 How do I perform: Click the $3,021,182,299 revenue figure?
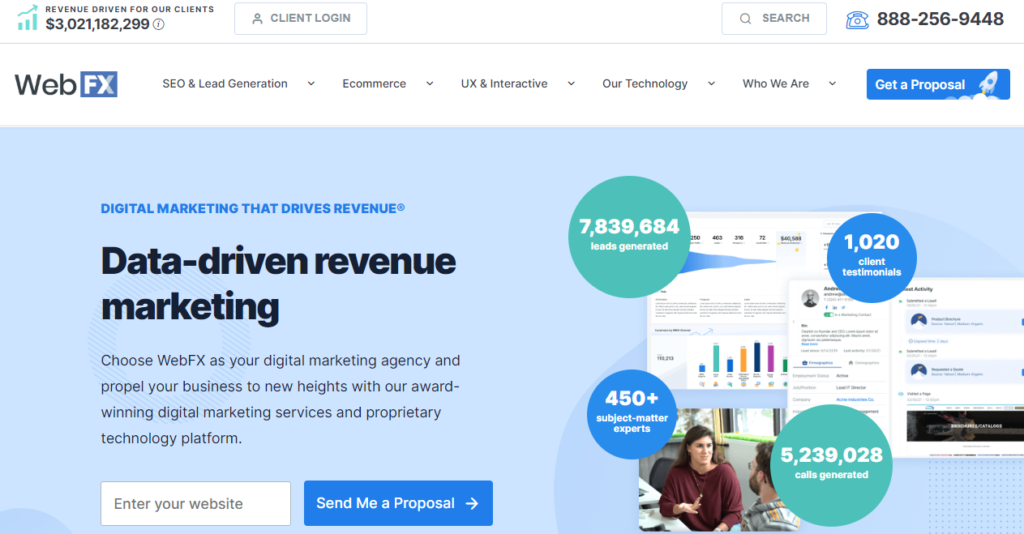(x=97, y=24)
